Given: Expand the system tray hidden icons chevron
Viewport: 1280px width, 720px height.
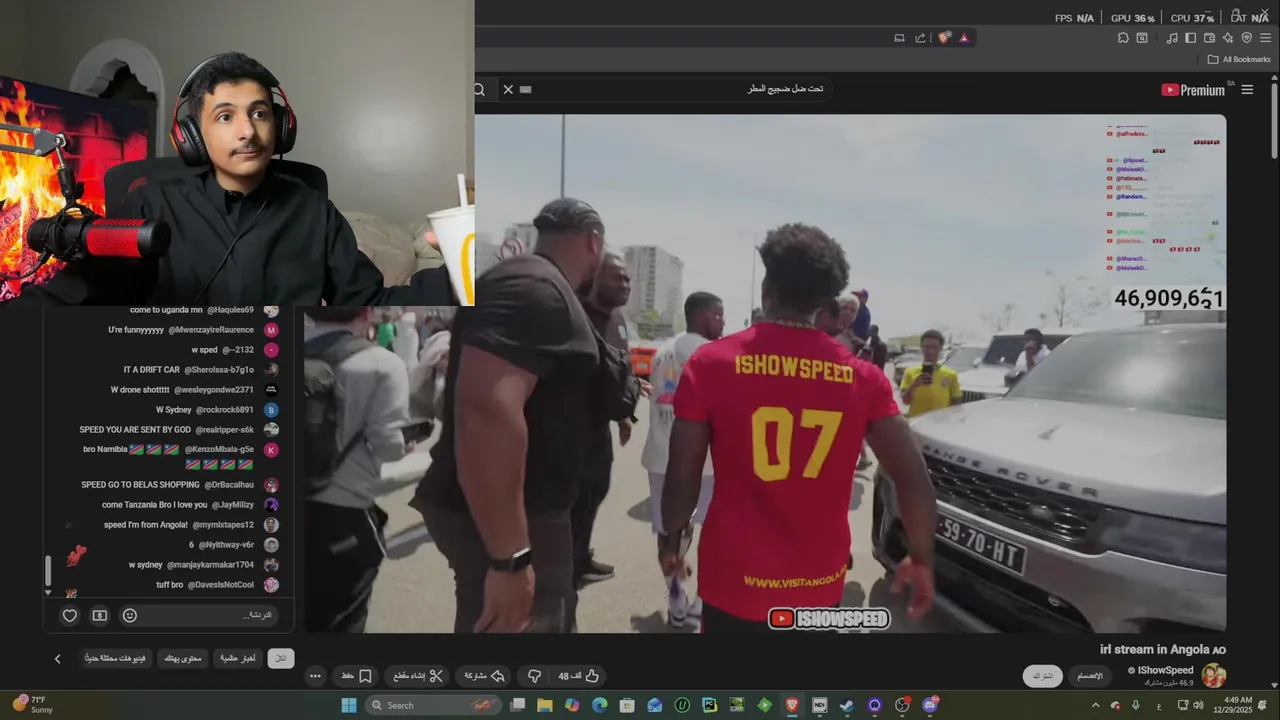Looking at the screenshot, I should click(x=1096, y=705).
